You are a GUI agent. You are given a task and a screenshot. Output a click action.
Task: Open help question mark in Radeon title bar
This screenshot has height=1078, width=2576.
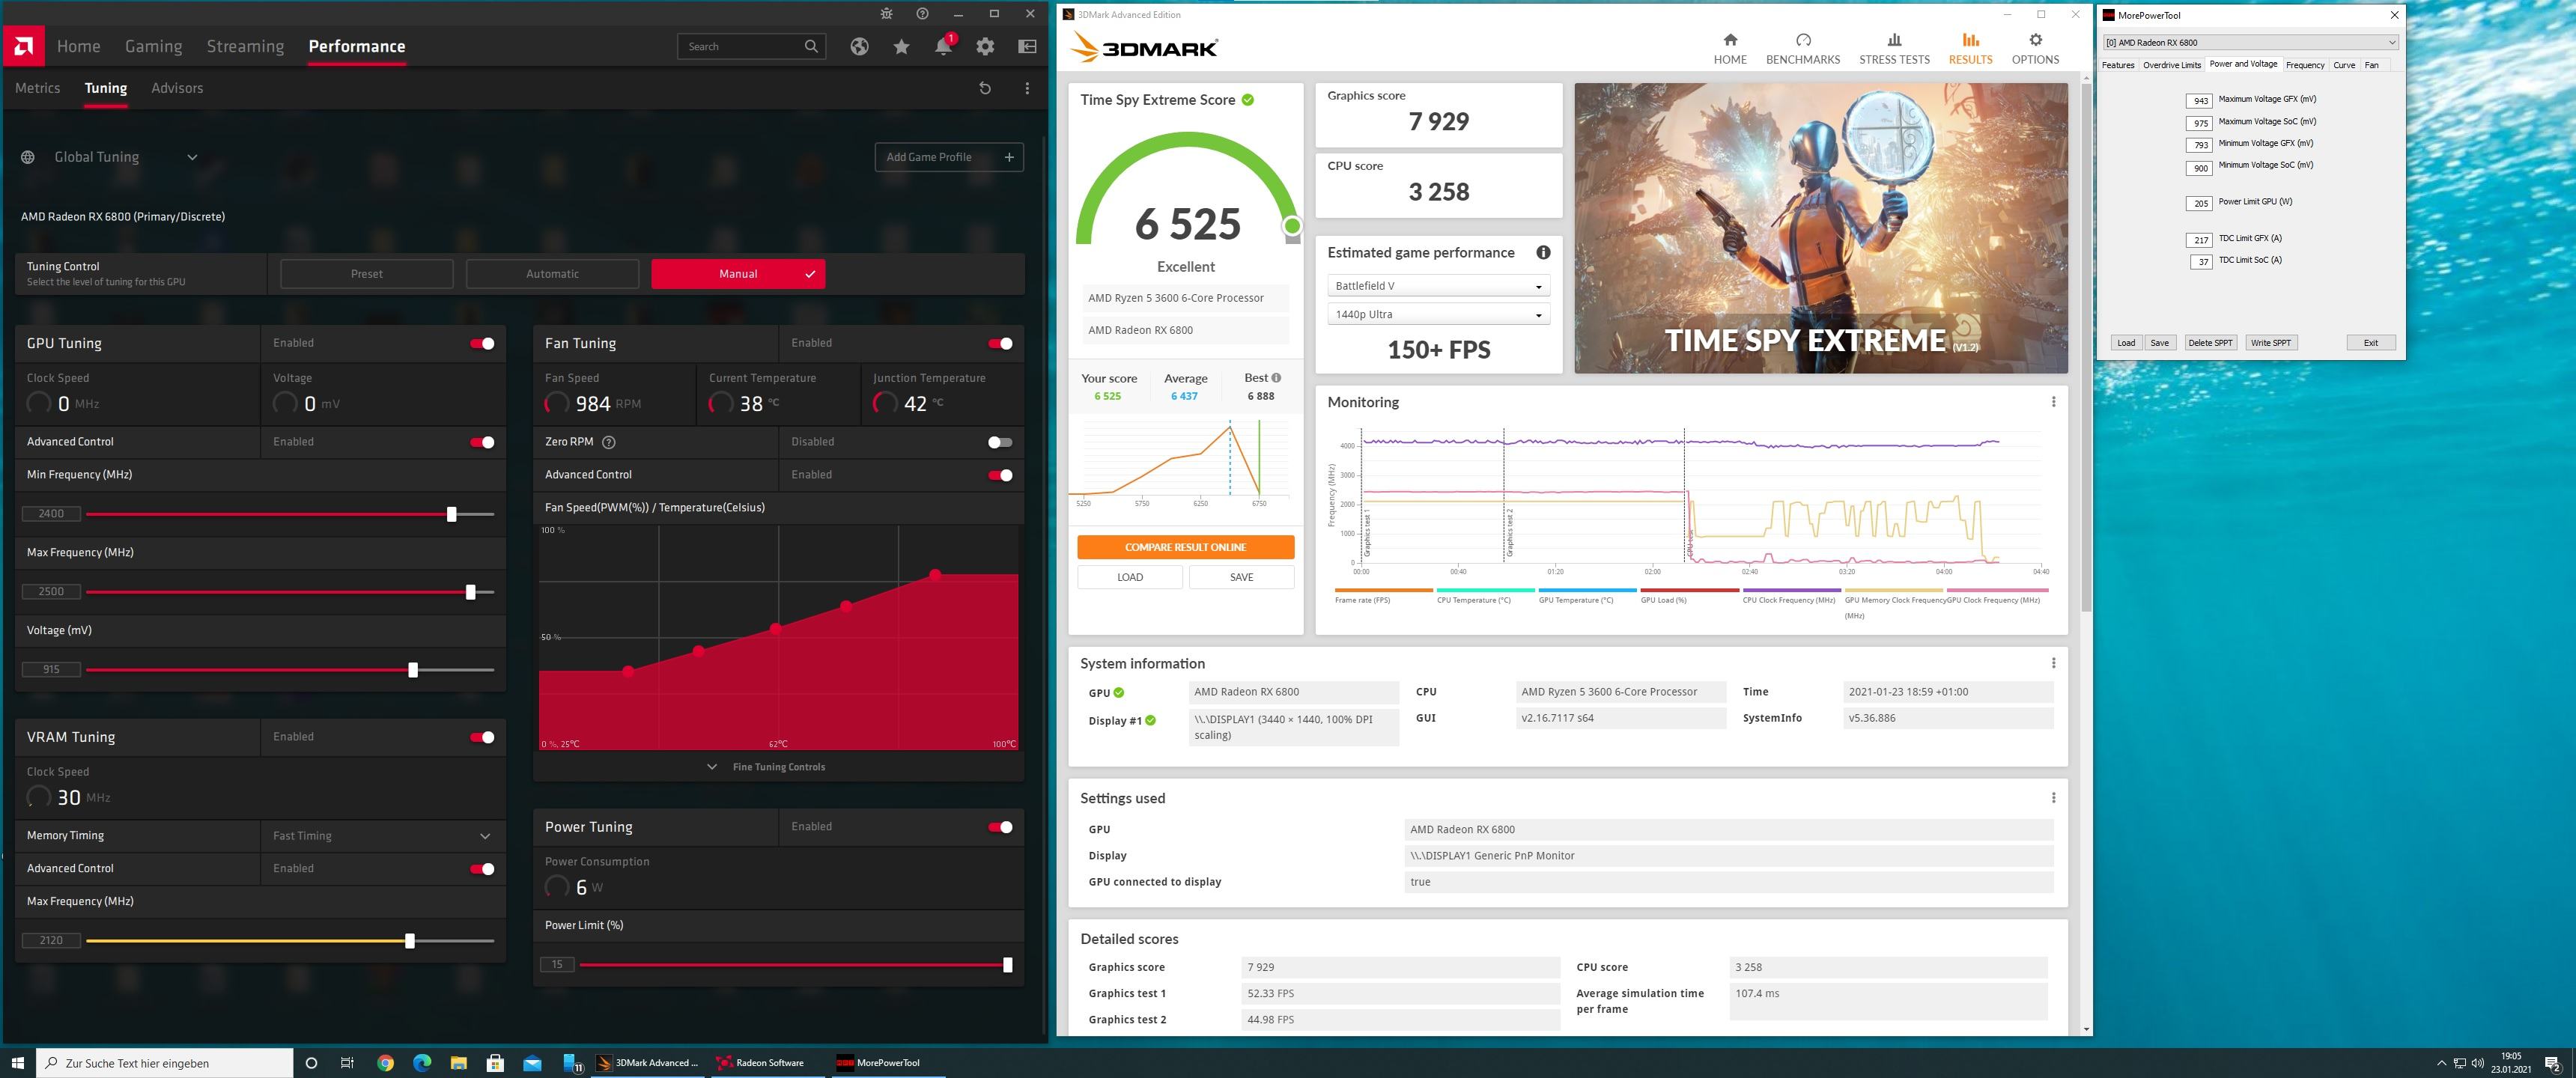922,14
